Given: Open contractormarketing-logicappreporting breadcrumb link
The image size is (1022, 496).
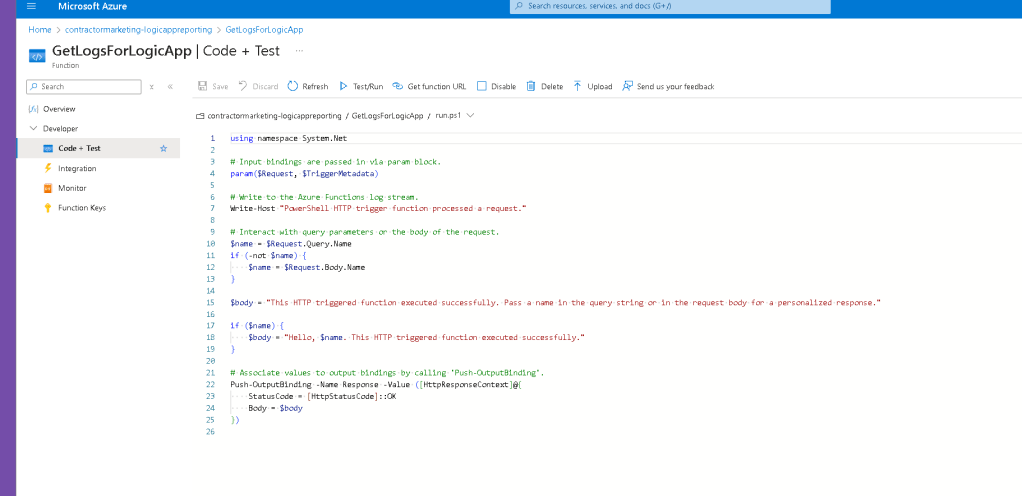Looking at the screenshot, I should coord(139,29).
